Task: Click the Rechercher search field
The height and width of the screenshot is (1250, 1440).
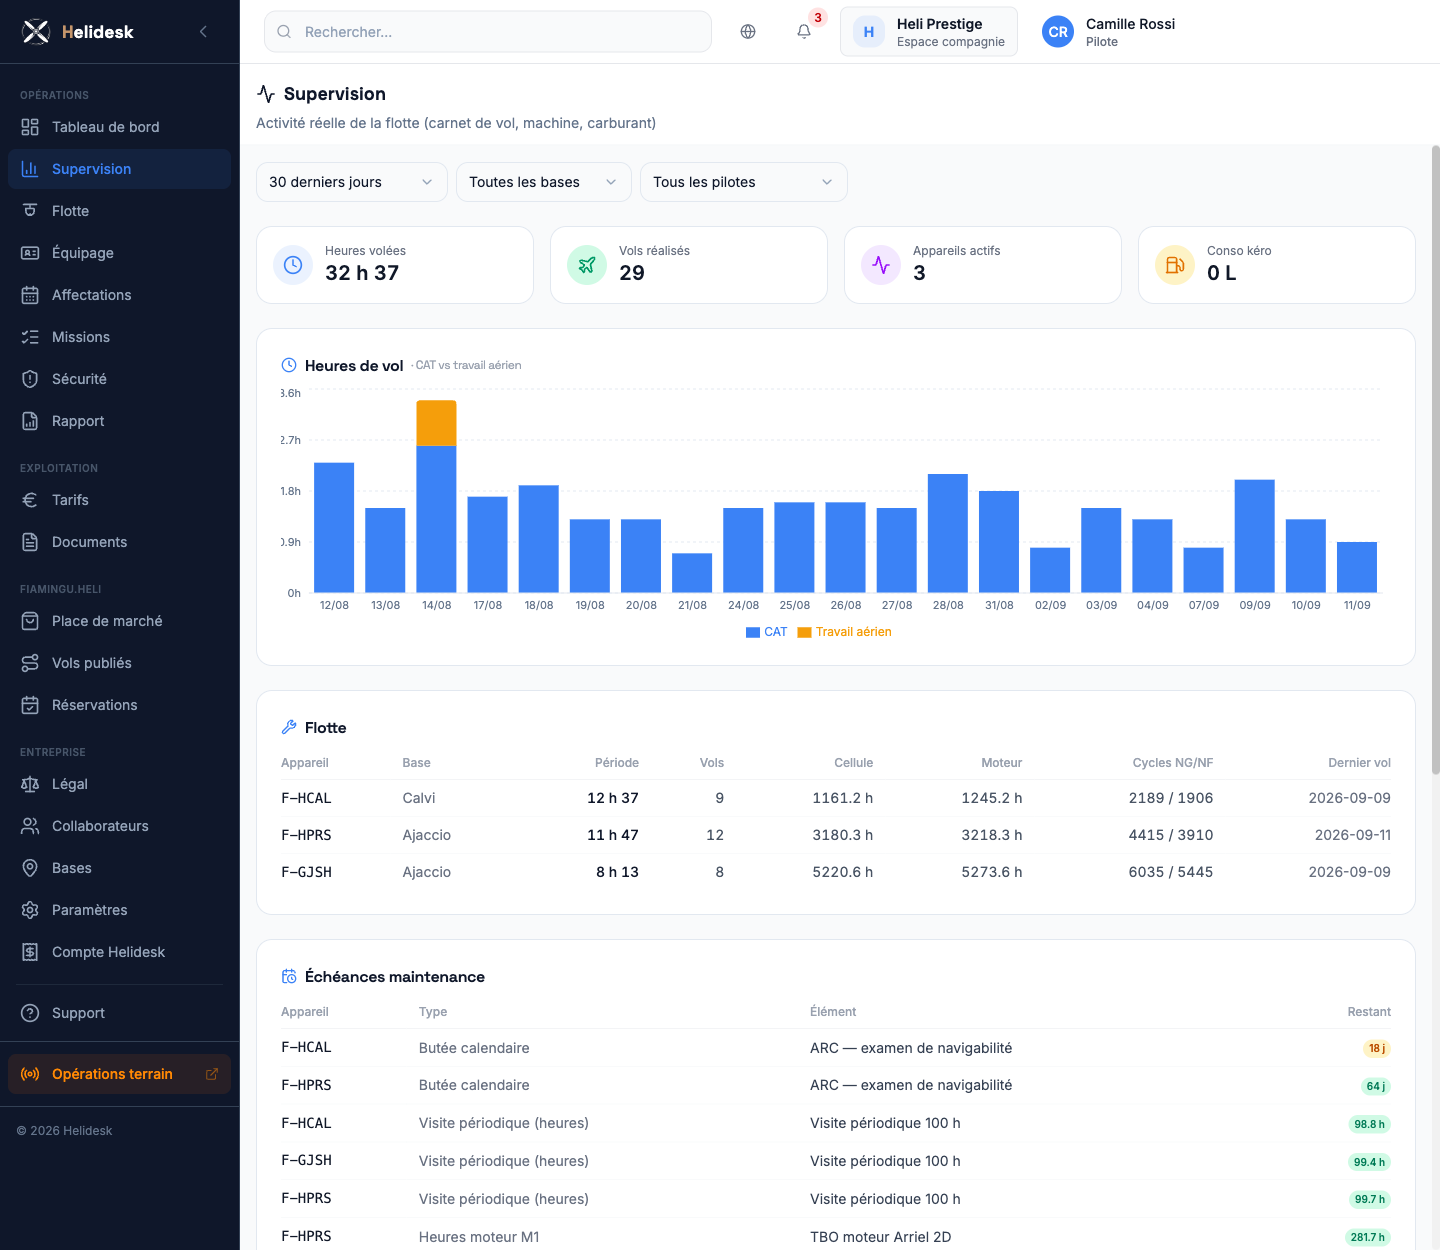Action: tap(488, 32)
